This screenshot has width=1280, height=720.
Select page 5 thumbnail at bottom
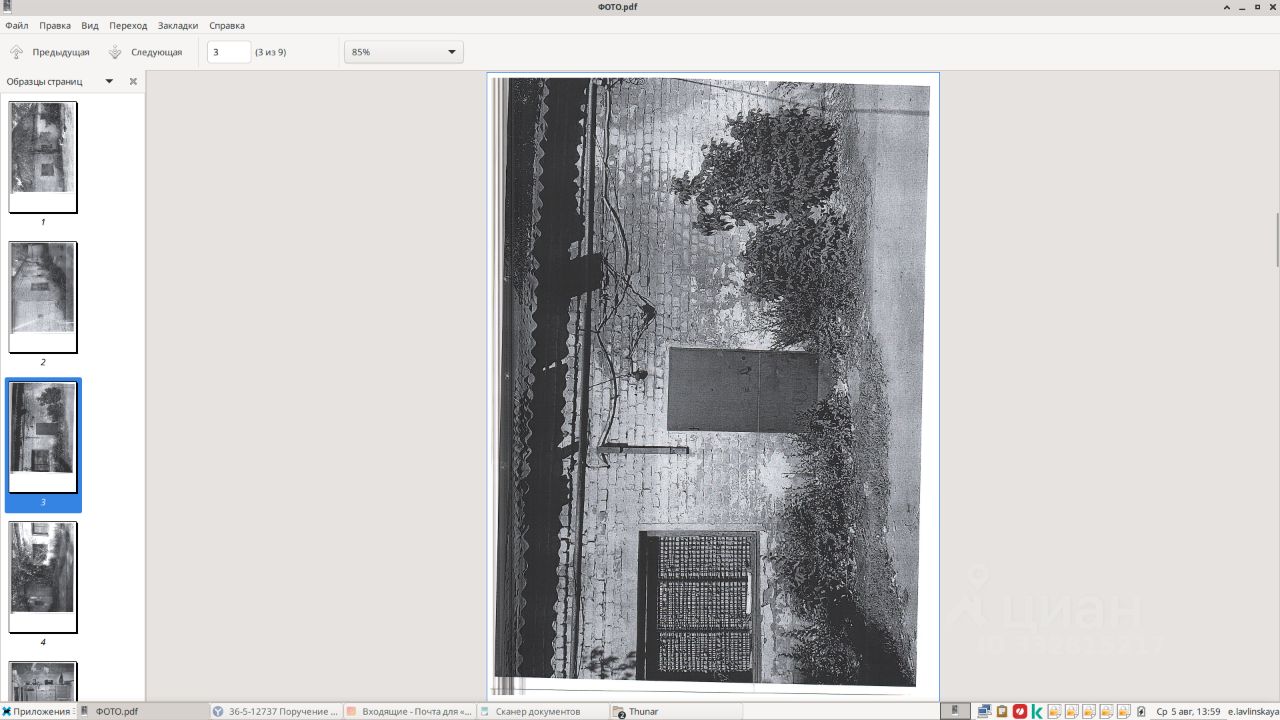[43, 681]
